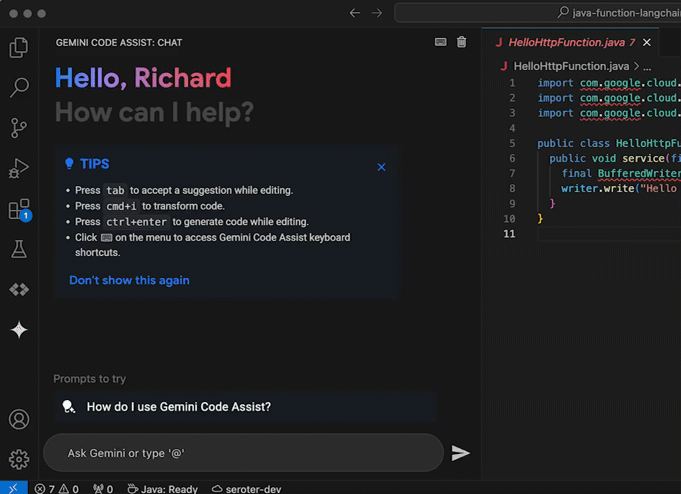The image size is (681, 494).
Task: Open the Explorer view in activity bar
Action: [19, 47]
